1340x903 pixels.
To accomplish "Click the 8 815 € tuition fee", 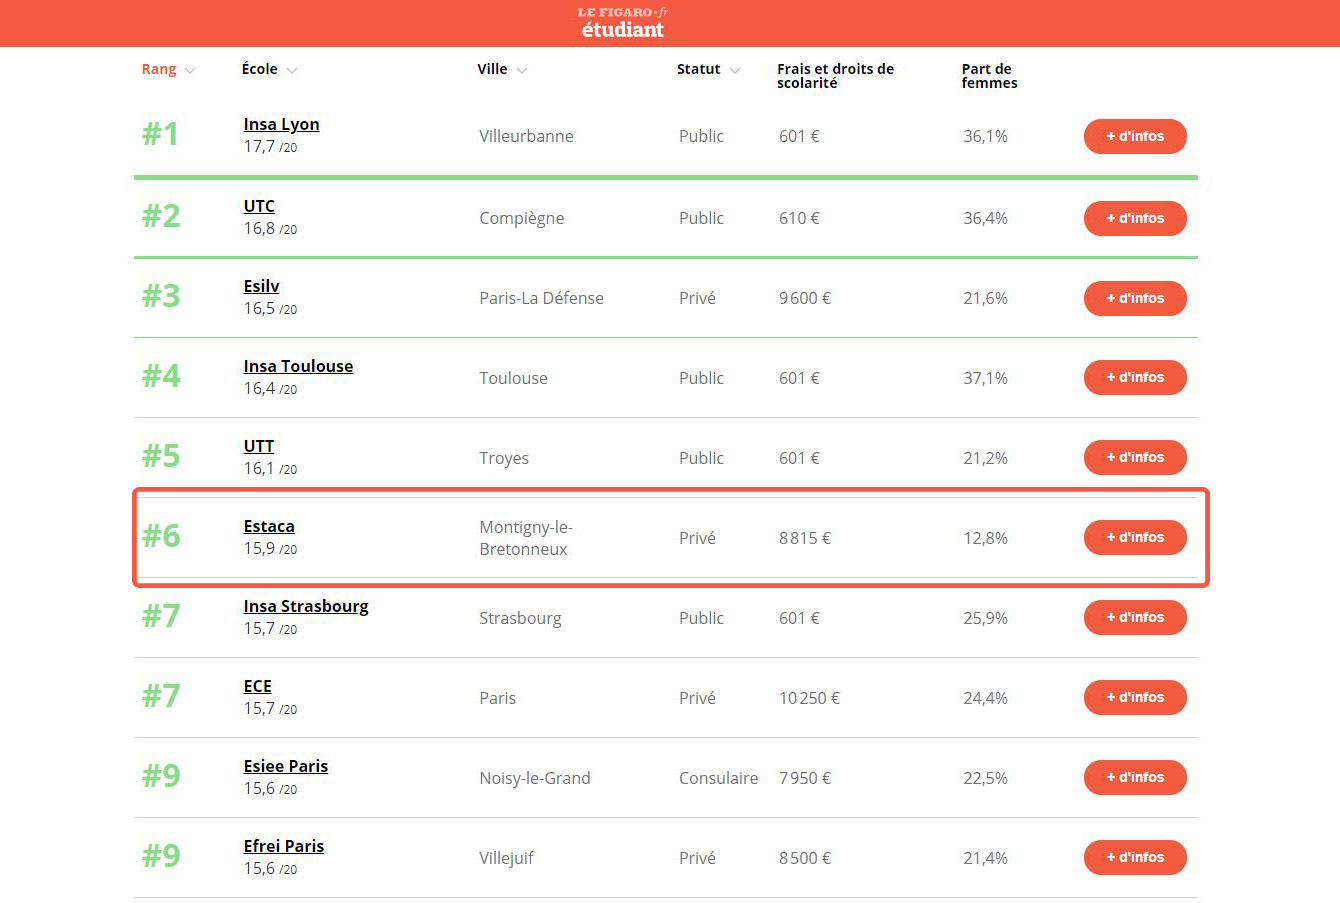I will coord(805,538).
